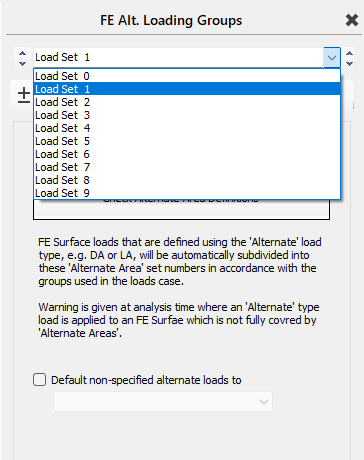
Task: Select Load Set 7 entry
Action: (187, 167)
